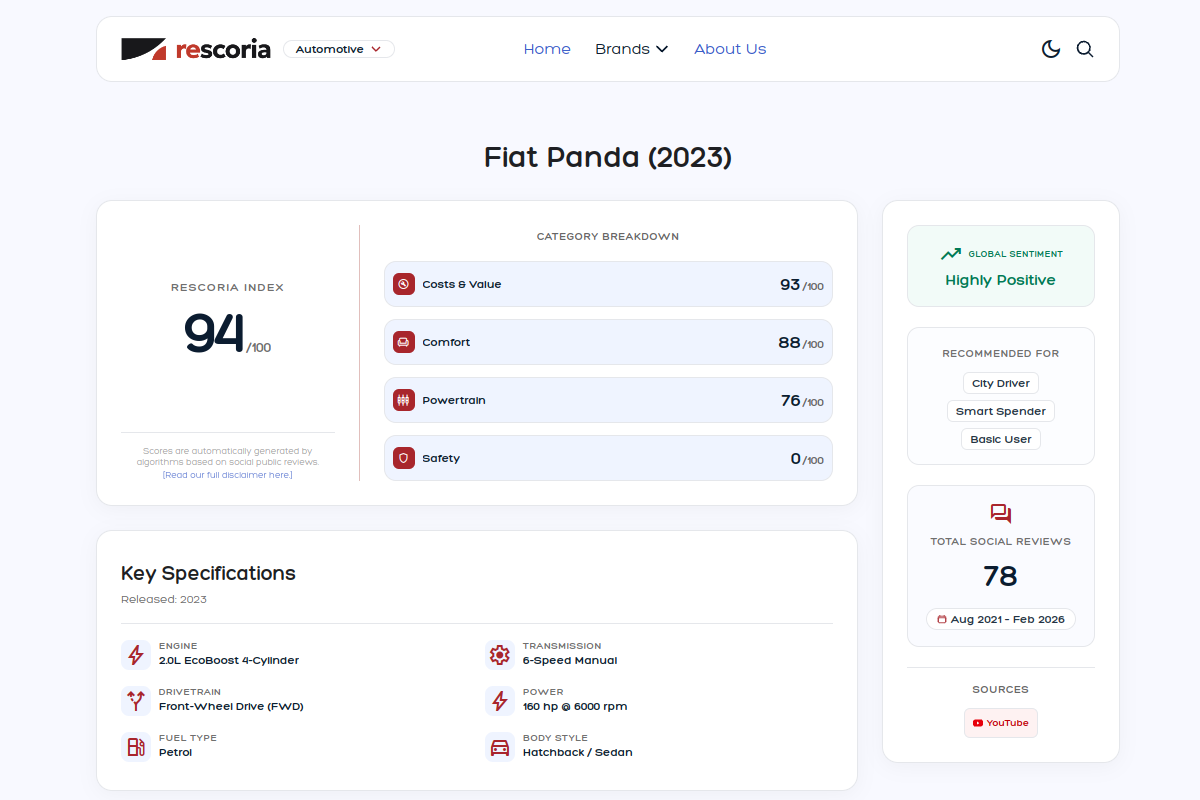Click the 2.0L EcoBoost 4-Cylinder value
Viewport: 1200px width, 800px height.
[x=229, y=660]
